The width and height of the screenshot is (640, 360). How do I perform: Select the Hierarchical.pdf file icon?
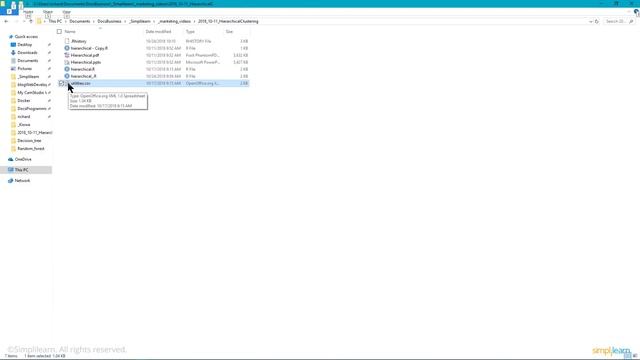point(67,55)
